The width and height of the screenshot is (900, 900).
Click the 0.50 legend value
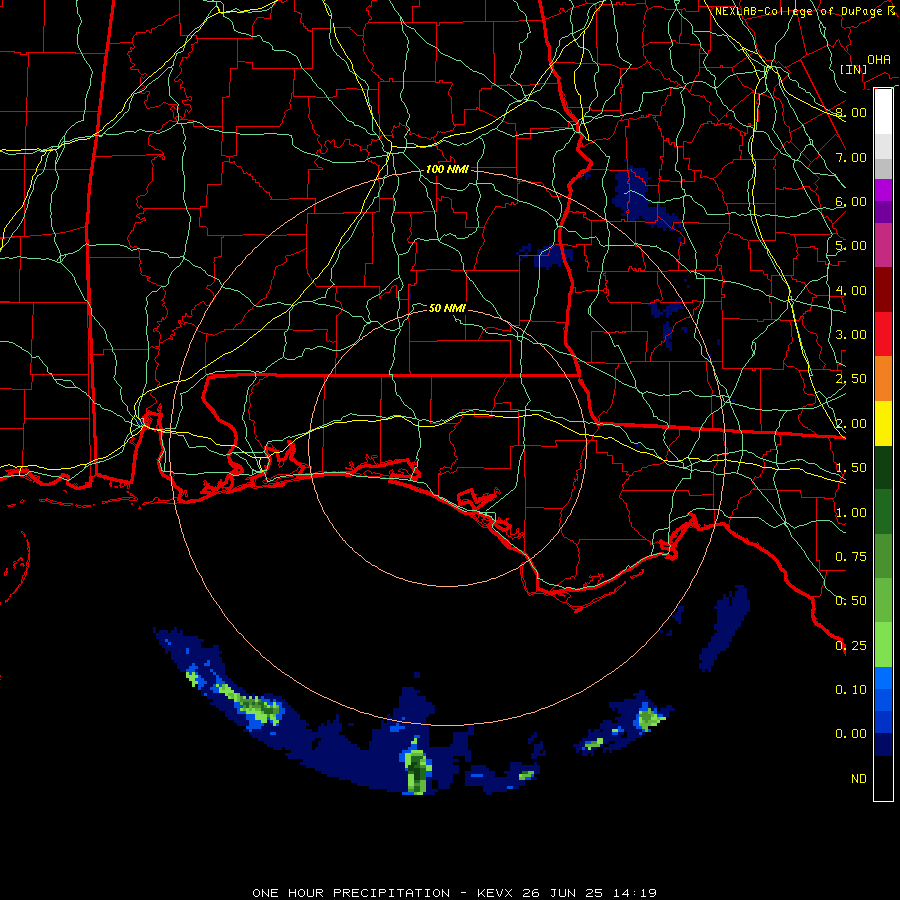point(851,601)
